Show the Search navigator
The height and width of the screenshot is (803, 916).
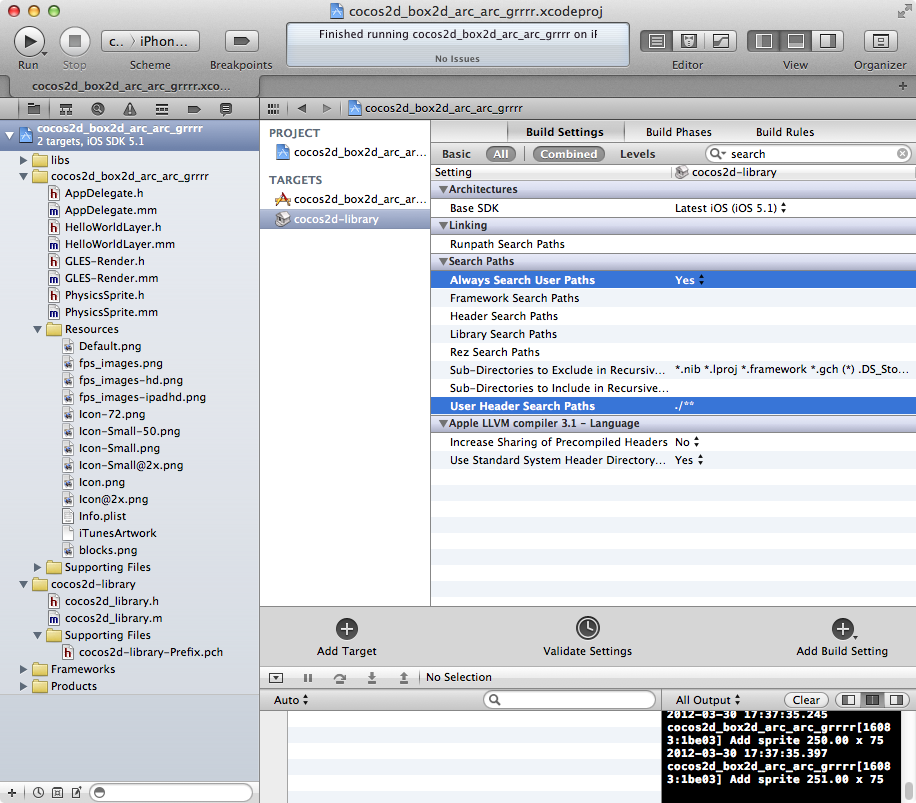(98, 109)
